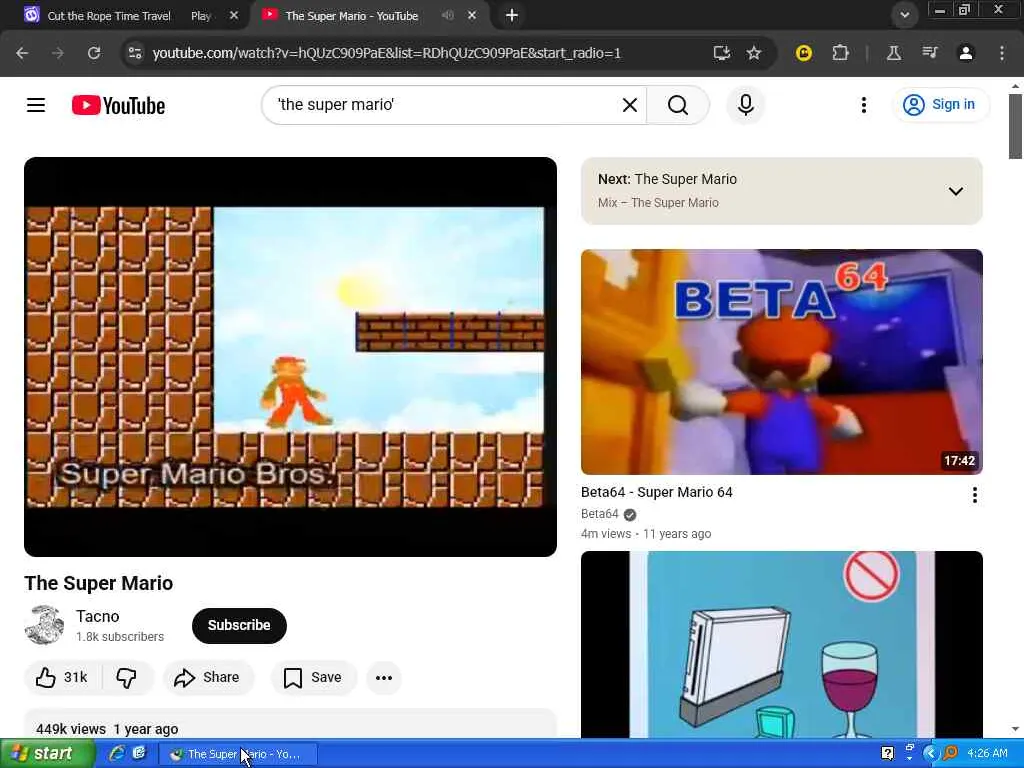Screen dimensions: 1024x768
Task: Open Windows Start menu
Action: click(x=47, y=754)
